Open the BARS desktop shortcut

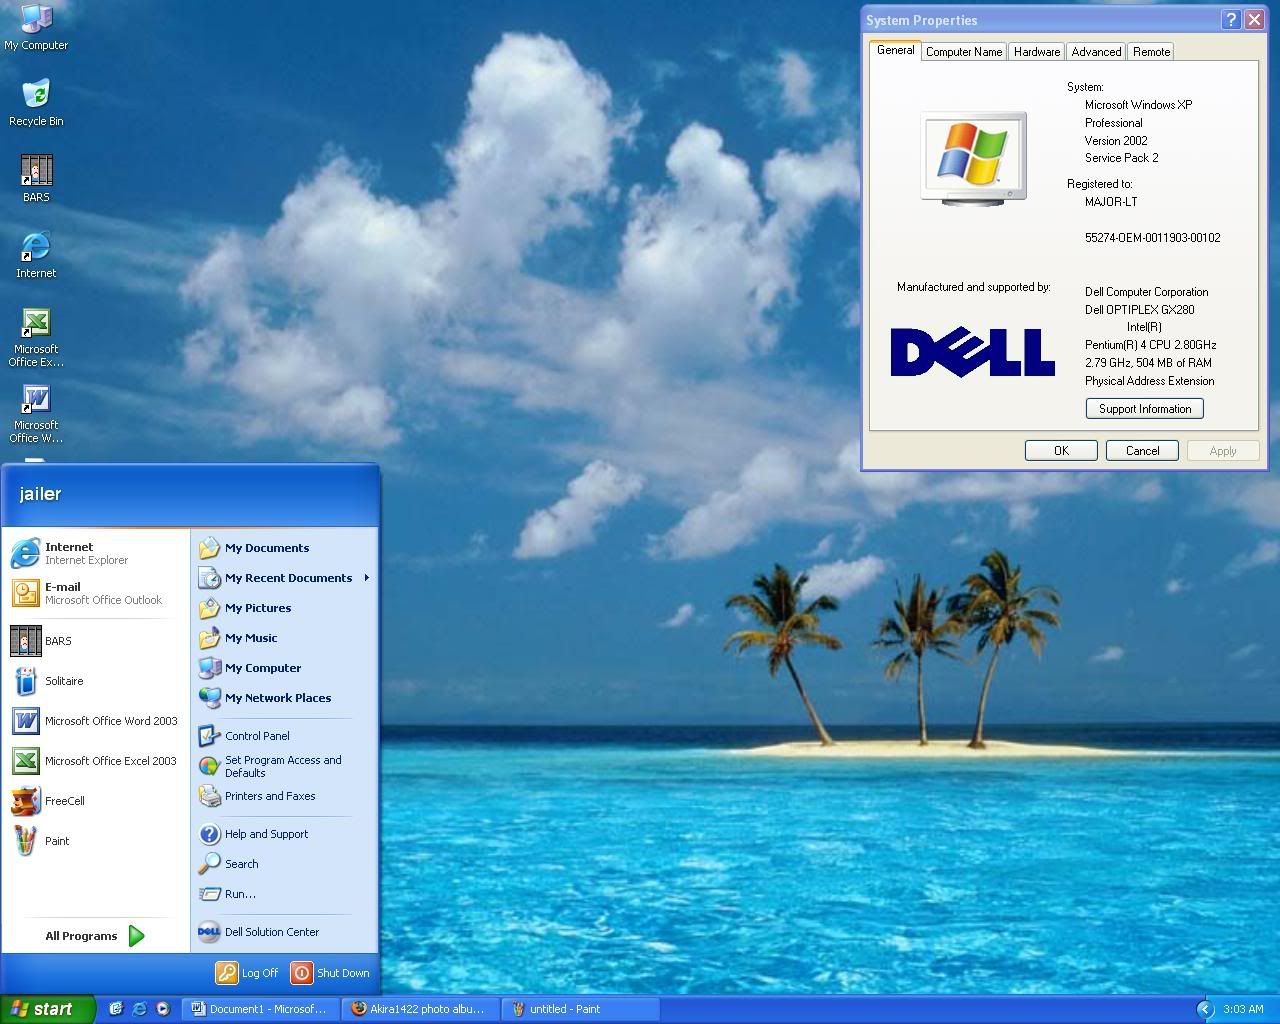point(35,172)
